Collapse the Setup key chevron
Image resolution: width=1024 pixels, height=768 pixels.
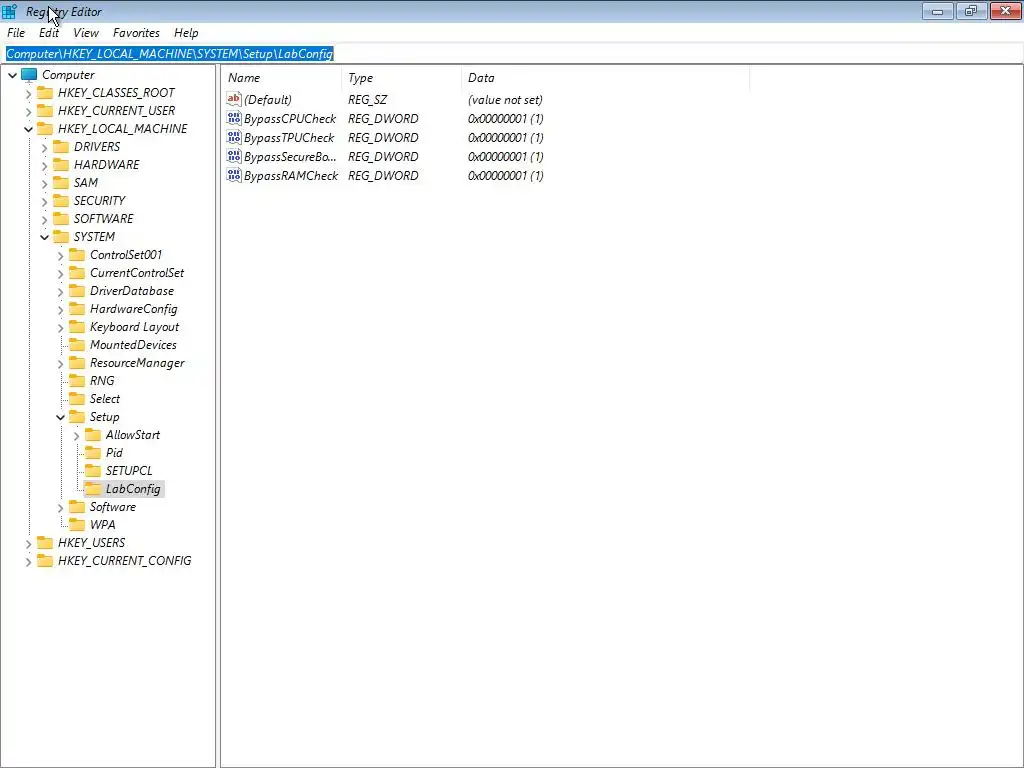(x=60, y=417)
